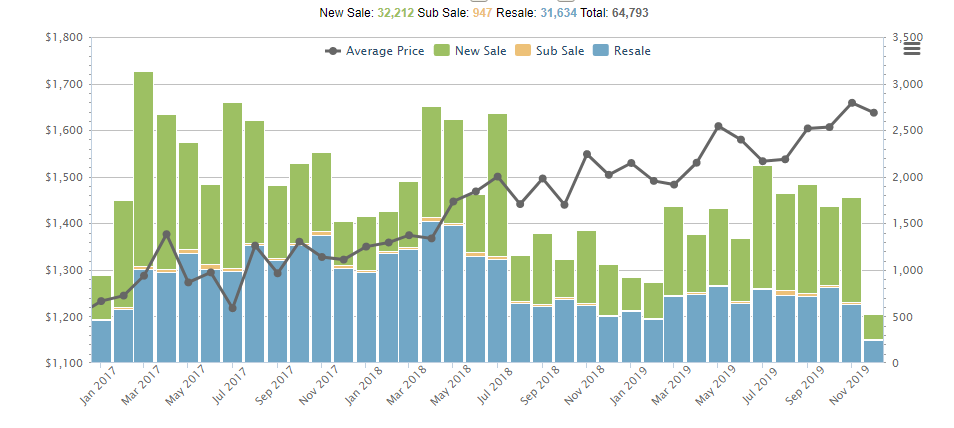
Task: Click the $1,800 left axis label
Action: (x=64, y=37)
